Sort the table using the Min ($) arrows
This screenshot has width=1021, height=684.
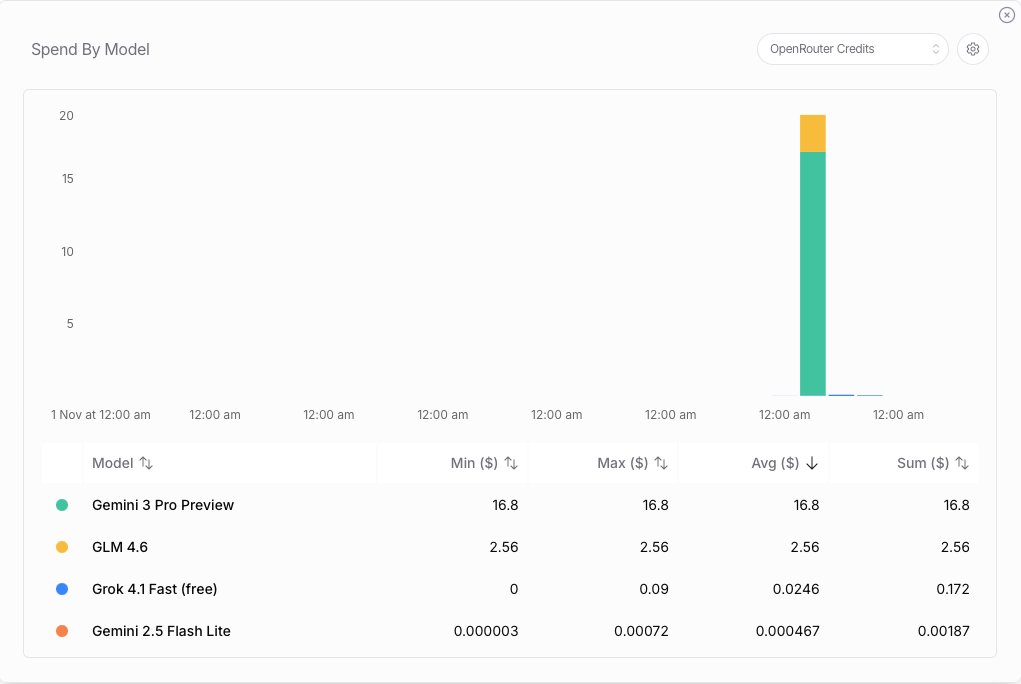click(510, 463)
